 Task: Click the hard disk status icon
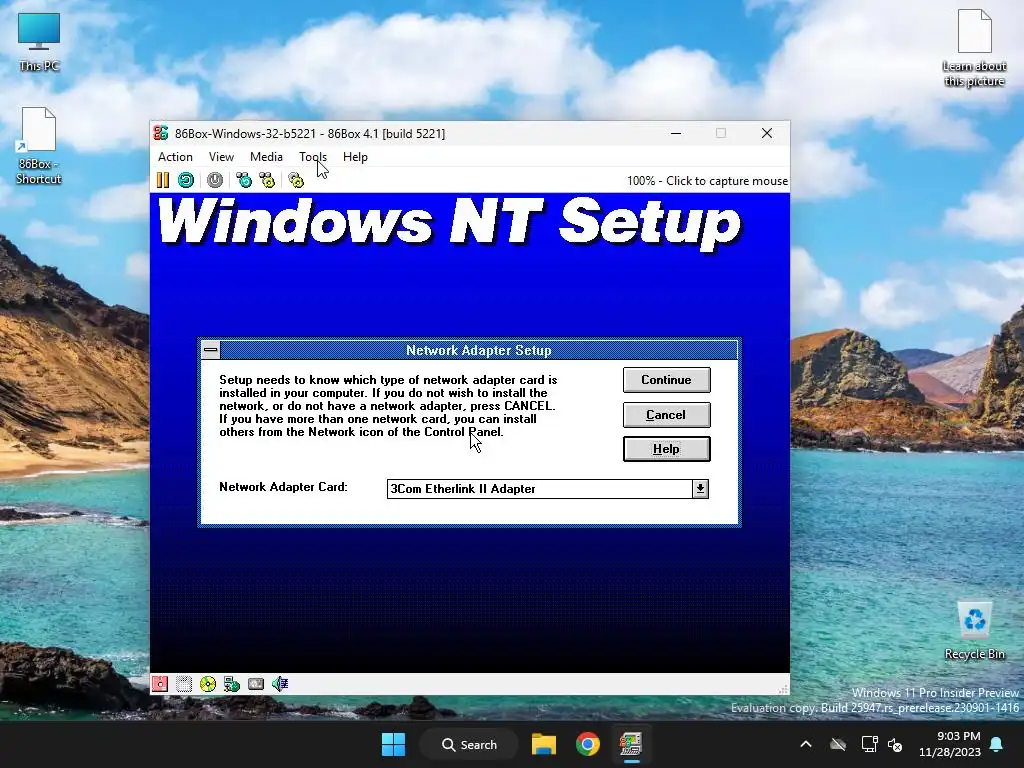[256, 684]
